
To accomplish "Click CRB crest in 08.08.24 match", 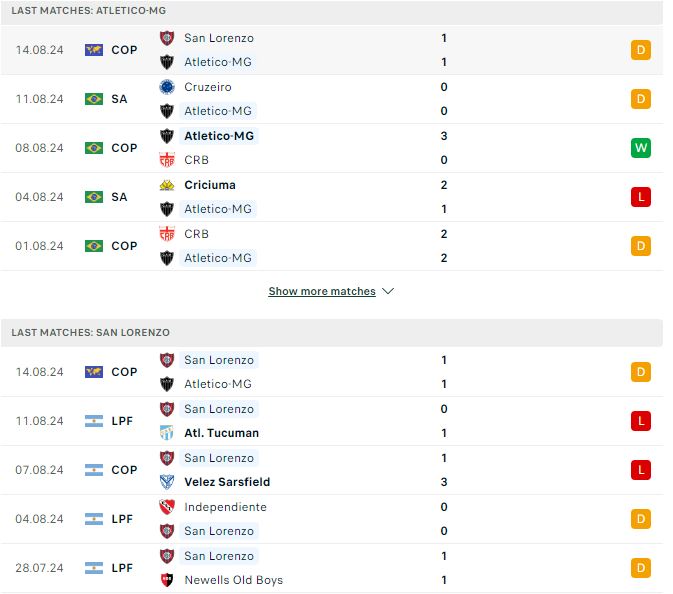I will [x=167, y=160].
